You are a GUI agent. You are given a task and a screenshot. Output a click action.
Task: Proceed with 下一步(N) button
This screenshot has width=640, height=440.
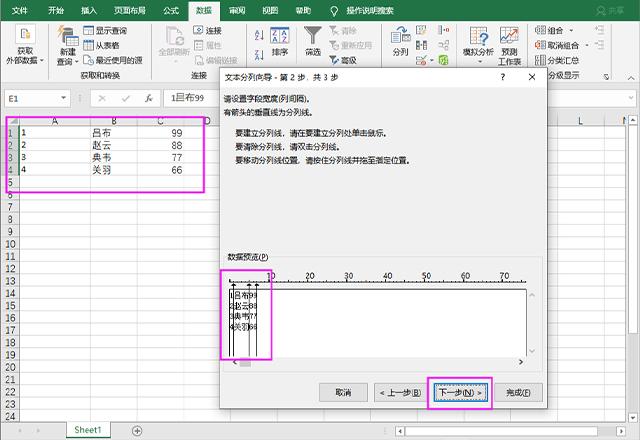click(x=460, y=393)
